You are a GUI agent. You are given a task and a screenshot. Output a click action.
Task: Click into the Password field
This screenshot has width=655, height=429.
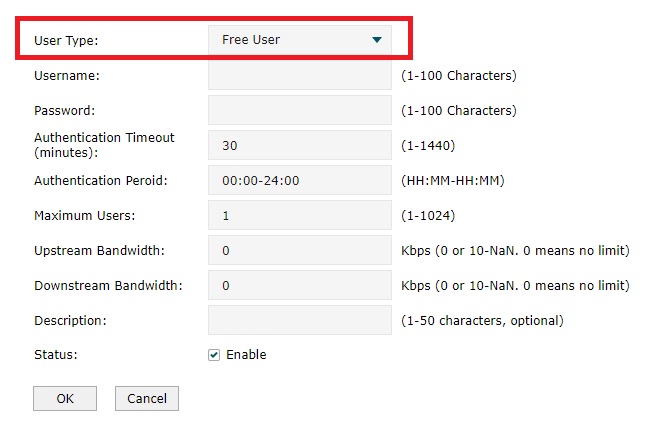coord(299,110)
